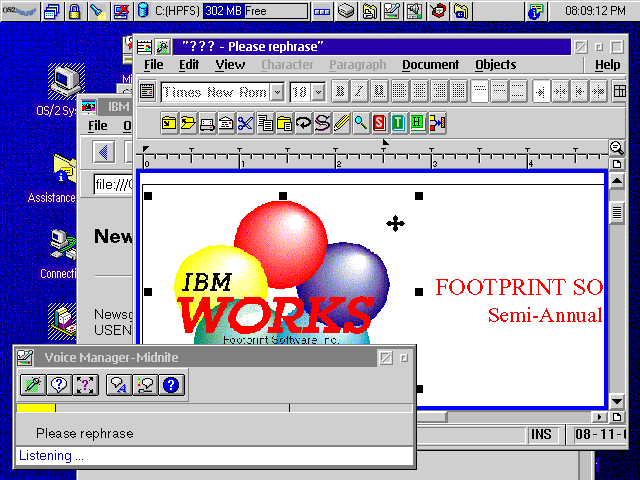Click the blue circle help icon in Voice Manager

pos(171,384)
